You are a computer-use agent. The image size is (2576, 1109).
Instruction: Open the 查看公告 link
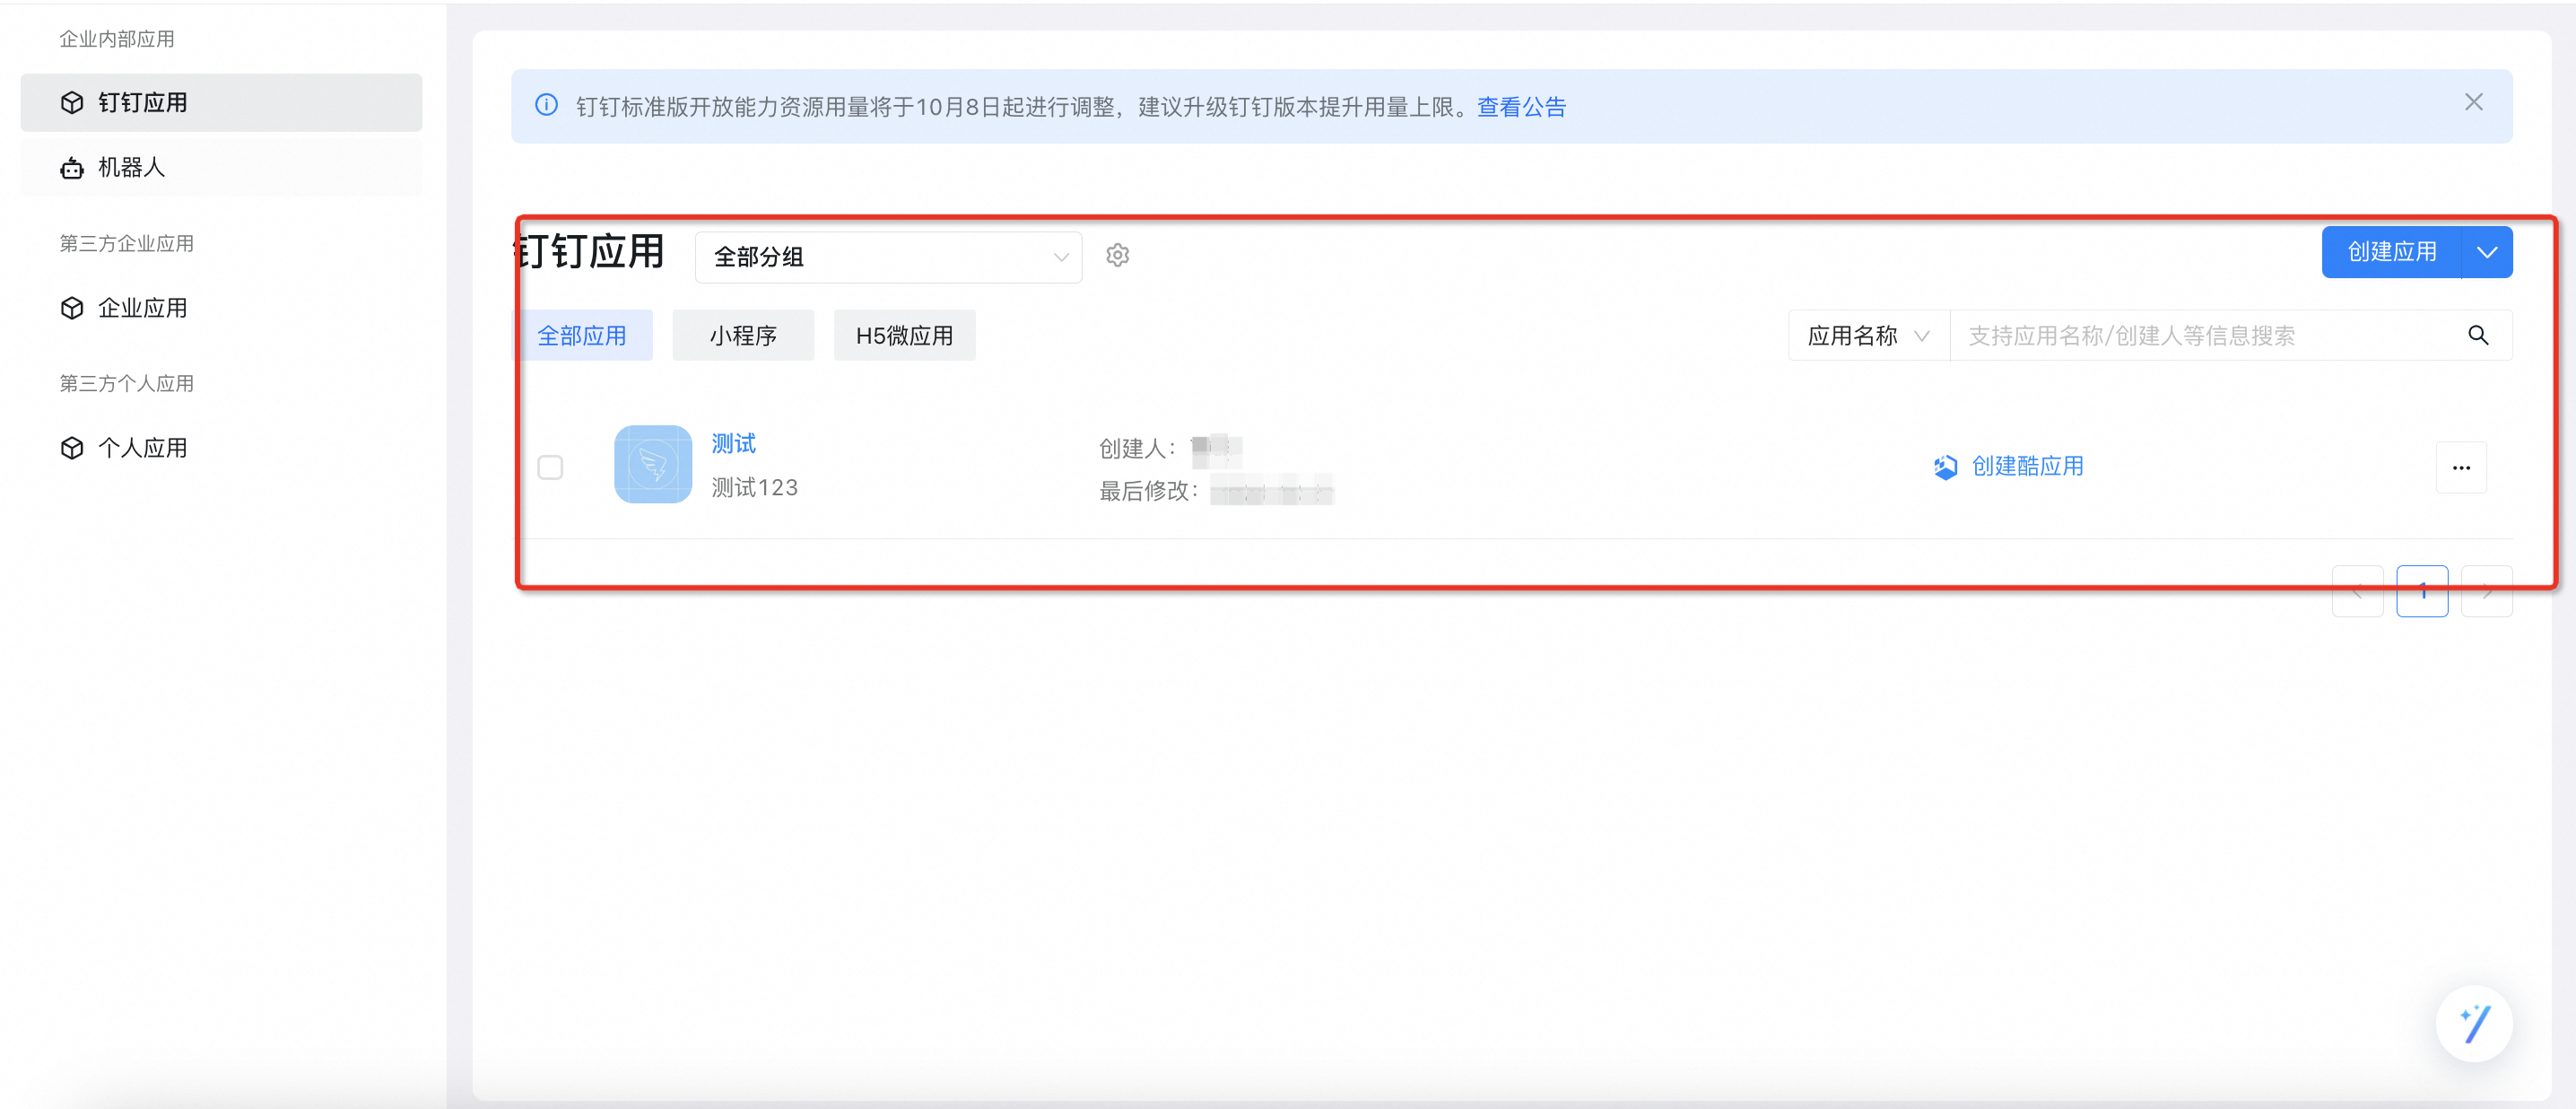(1521, 107)
